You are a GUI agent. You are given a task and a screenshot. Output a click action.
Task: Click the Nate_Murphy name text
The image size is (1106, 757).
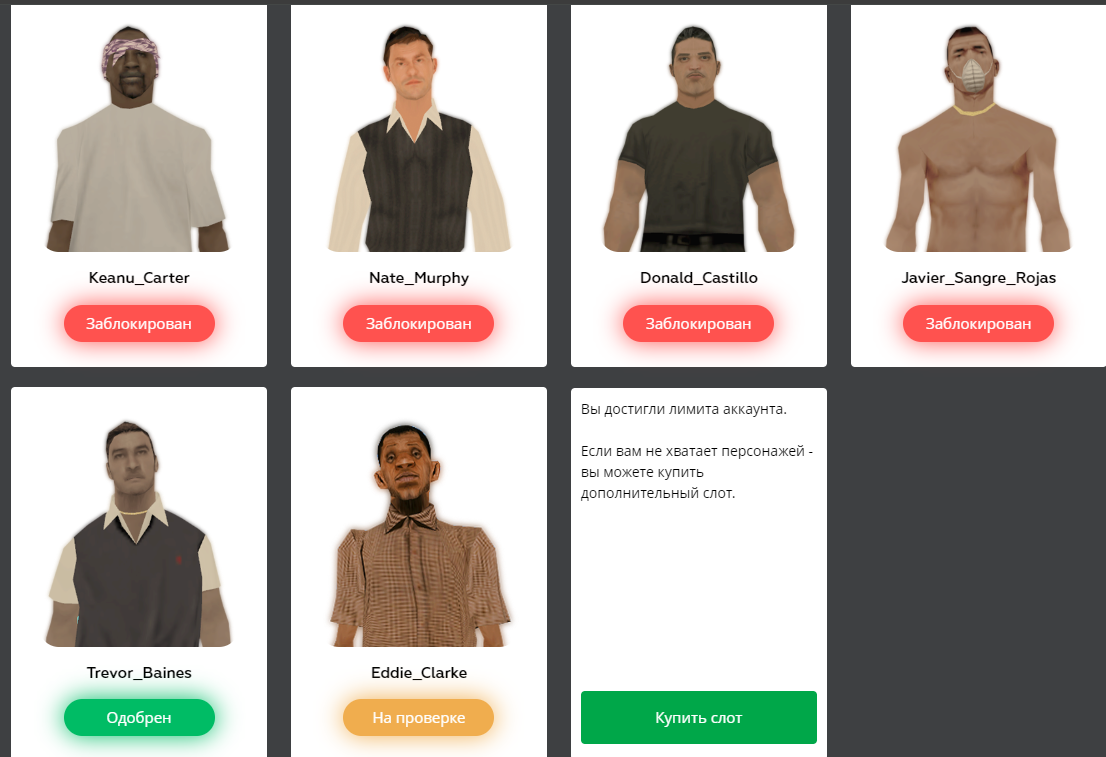click(419, 278)
